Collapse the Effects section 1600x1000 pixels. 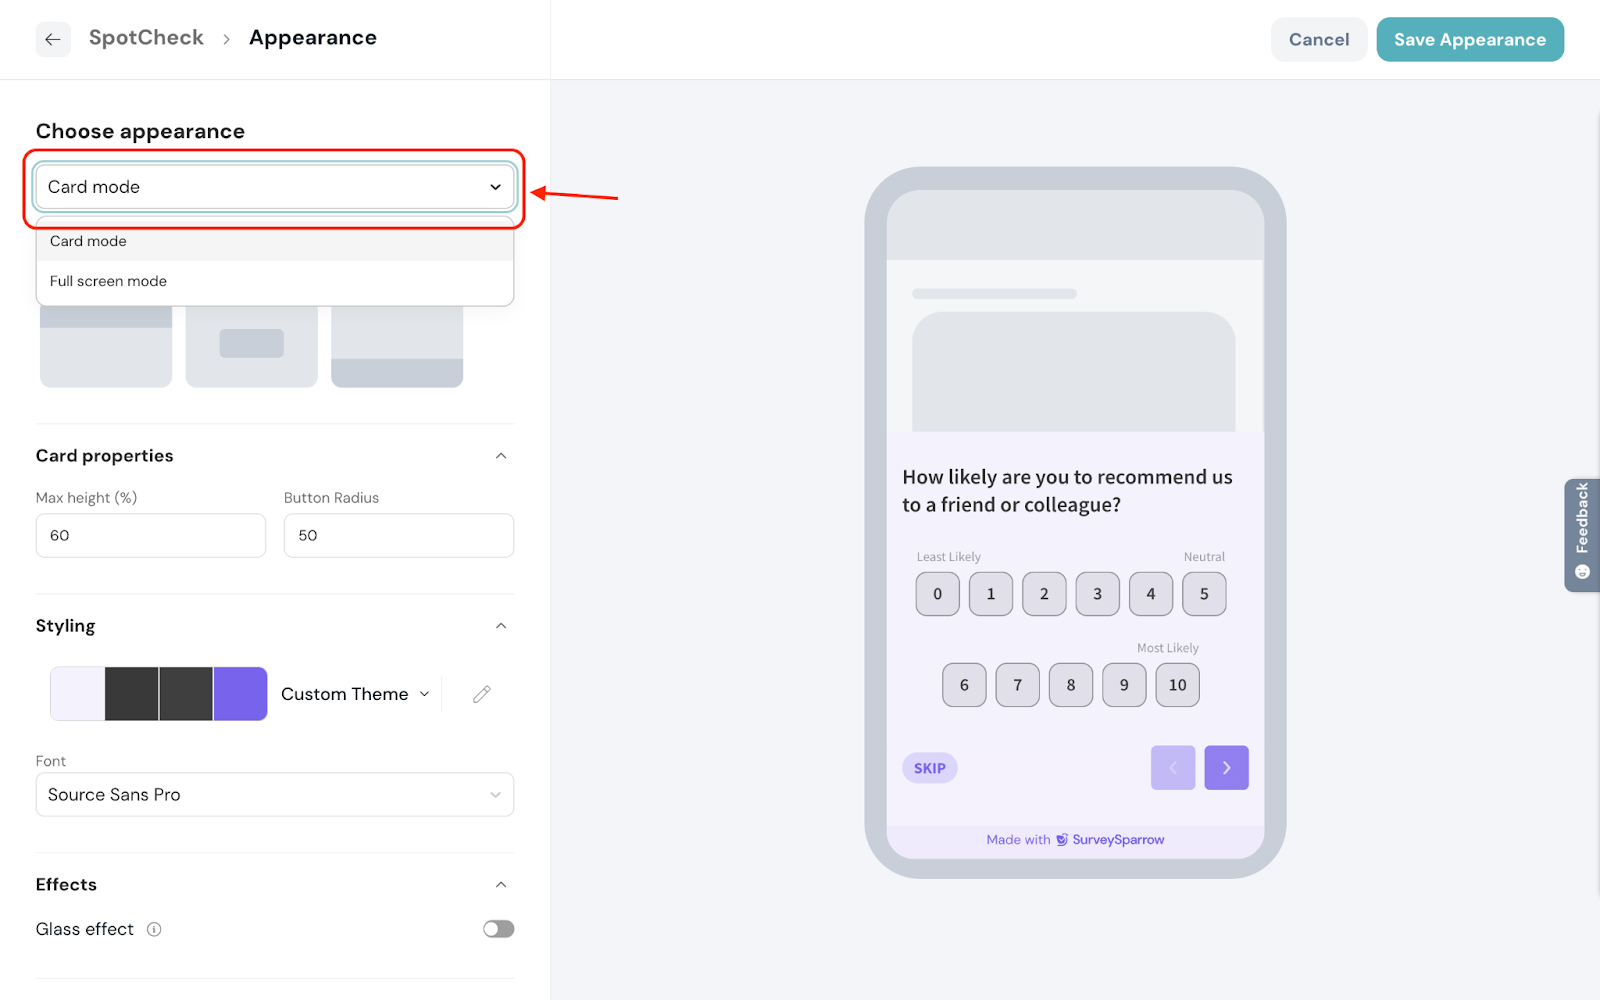pyautogui.click(x=501, y=885)
